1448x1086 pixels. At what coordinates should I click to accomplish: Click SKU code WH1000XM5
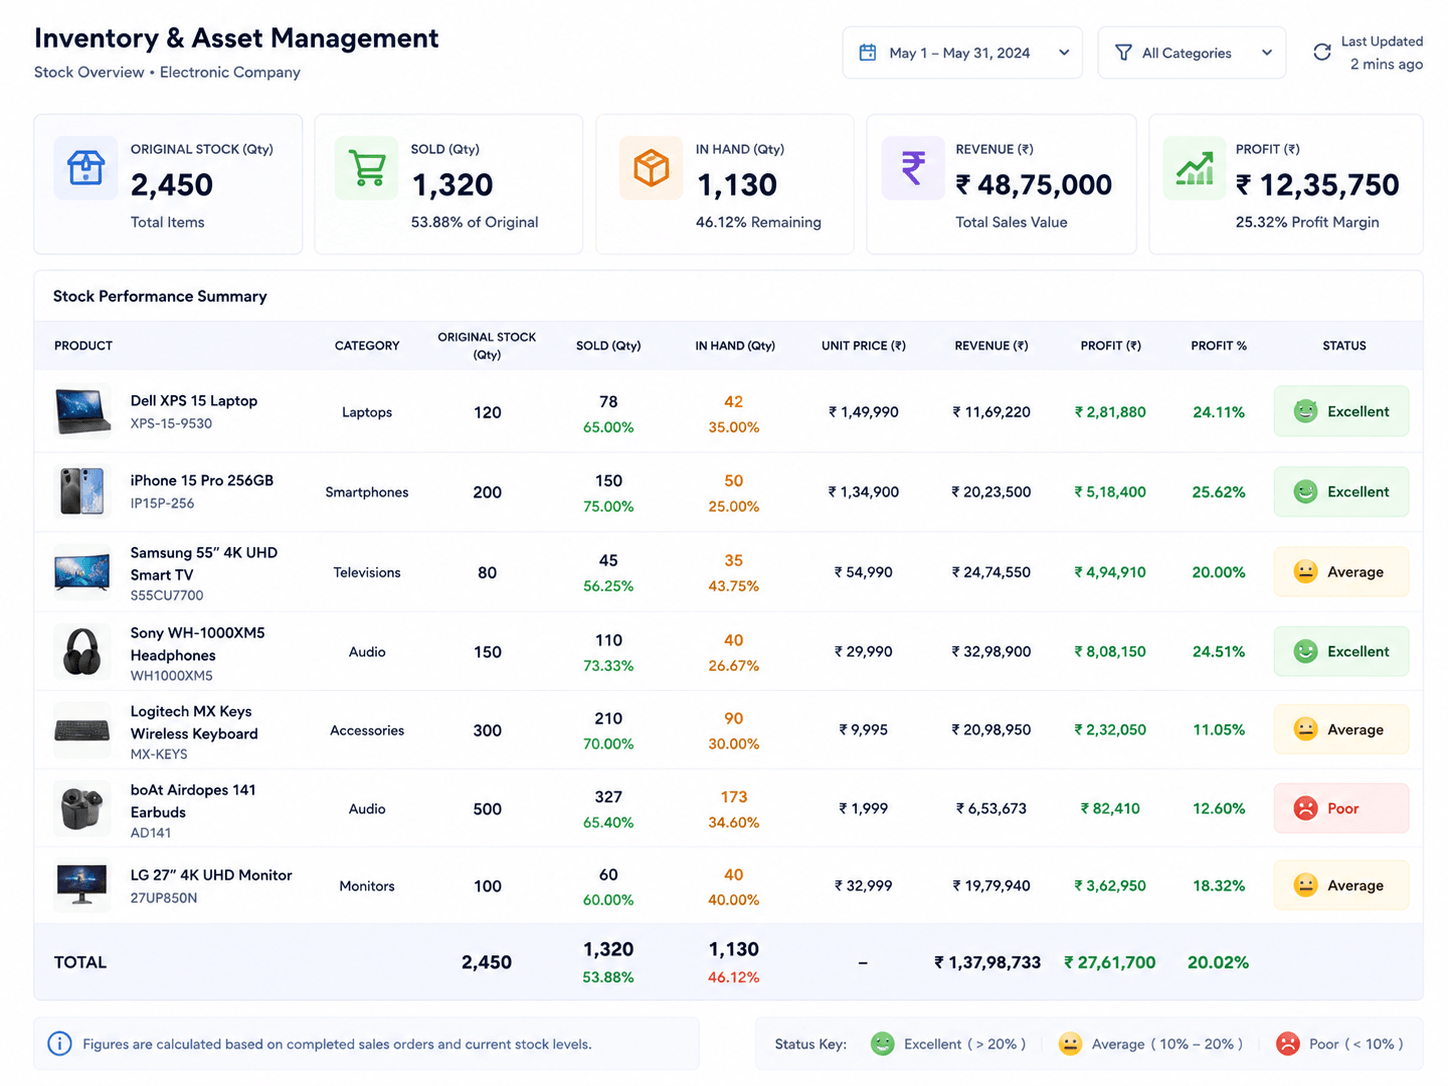[171, 676]
